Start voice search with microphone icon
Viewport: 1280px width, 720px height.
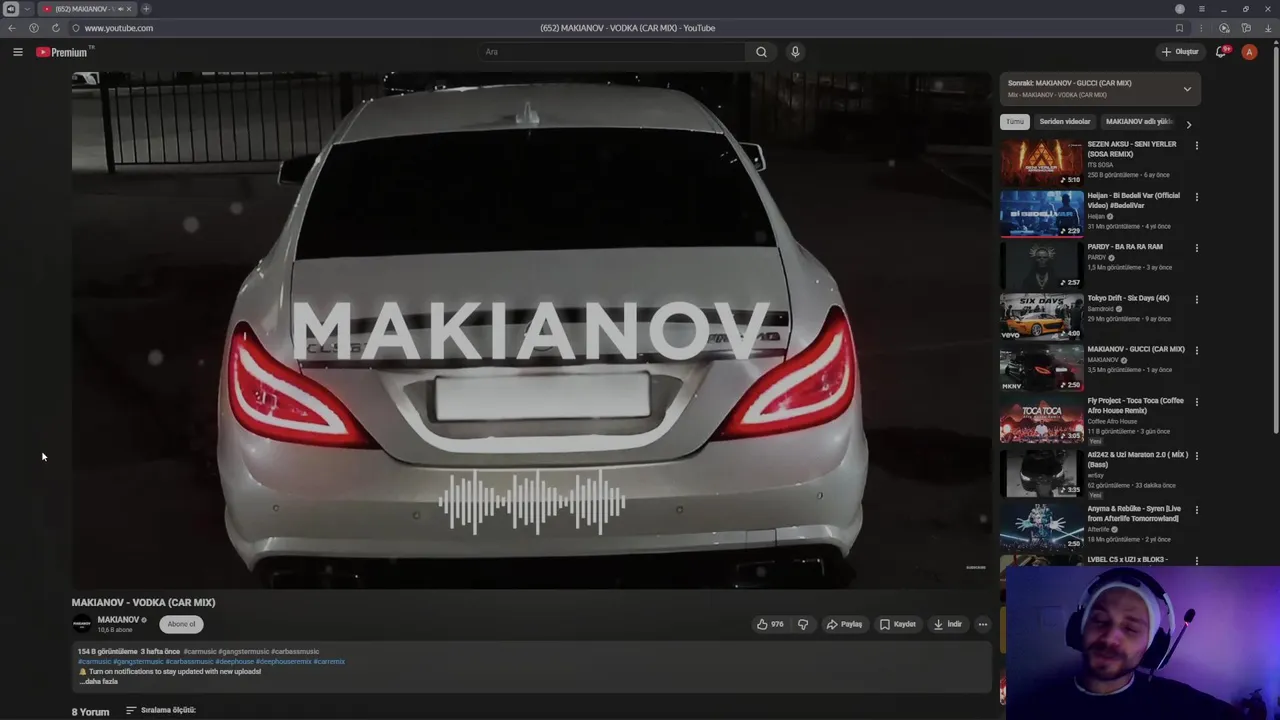tap(795, 52)
